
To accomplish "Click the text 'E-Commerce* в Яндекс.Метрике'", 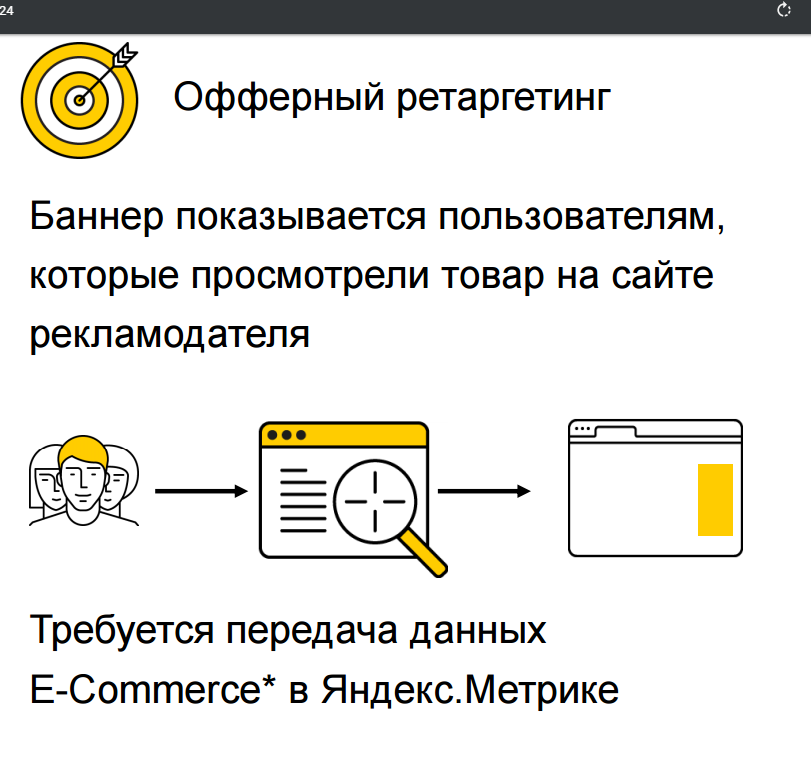I will coord(324,690).
